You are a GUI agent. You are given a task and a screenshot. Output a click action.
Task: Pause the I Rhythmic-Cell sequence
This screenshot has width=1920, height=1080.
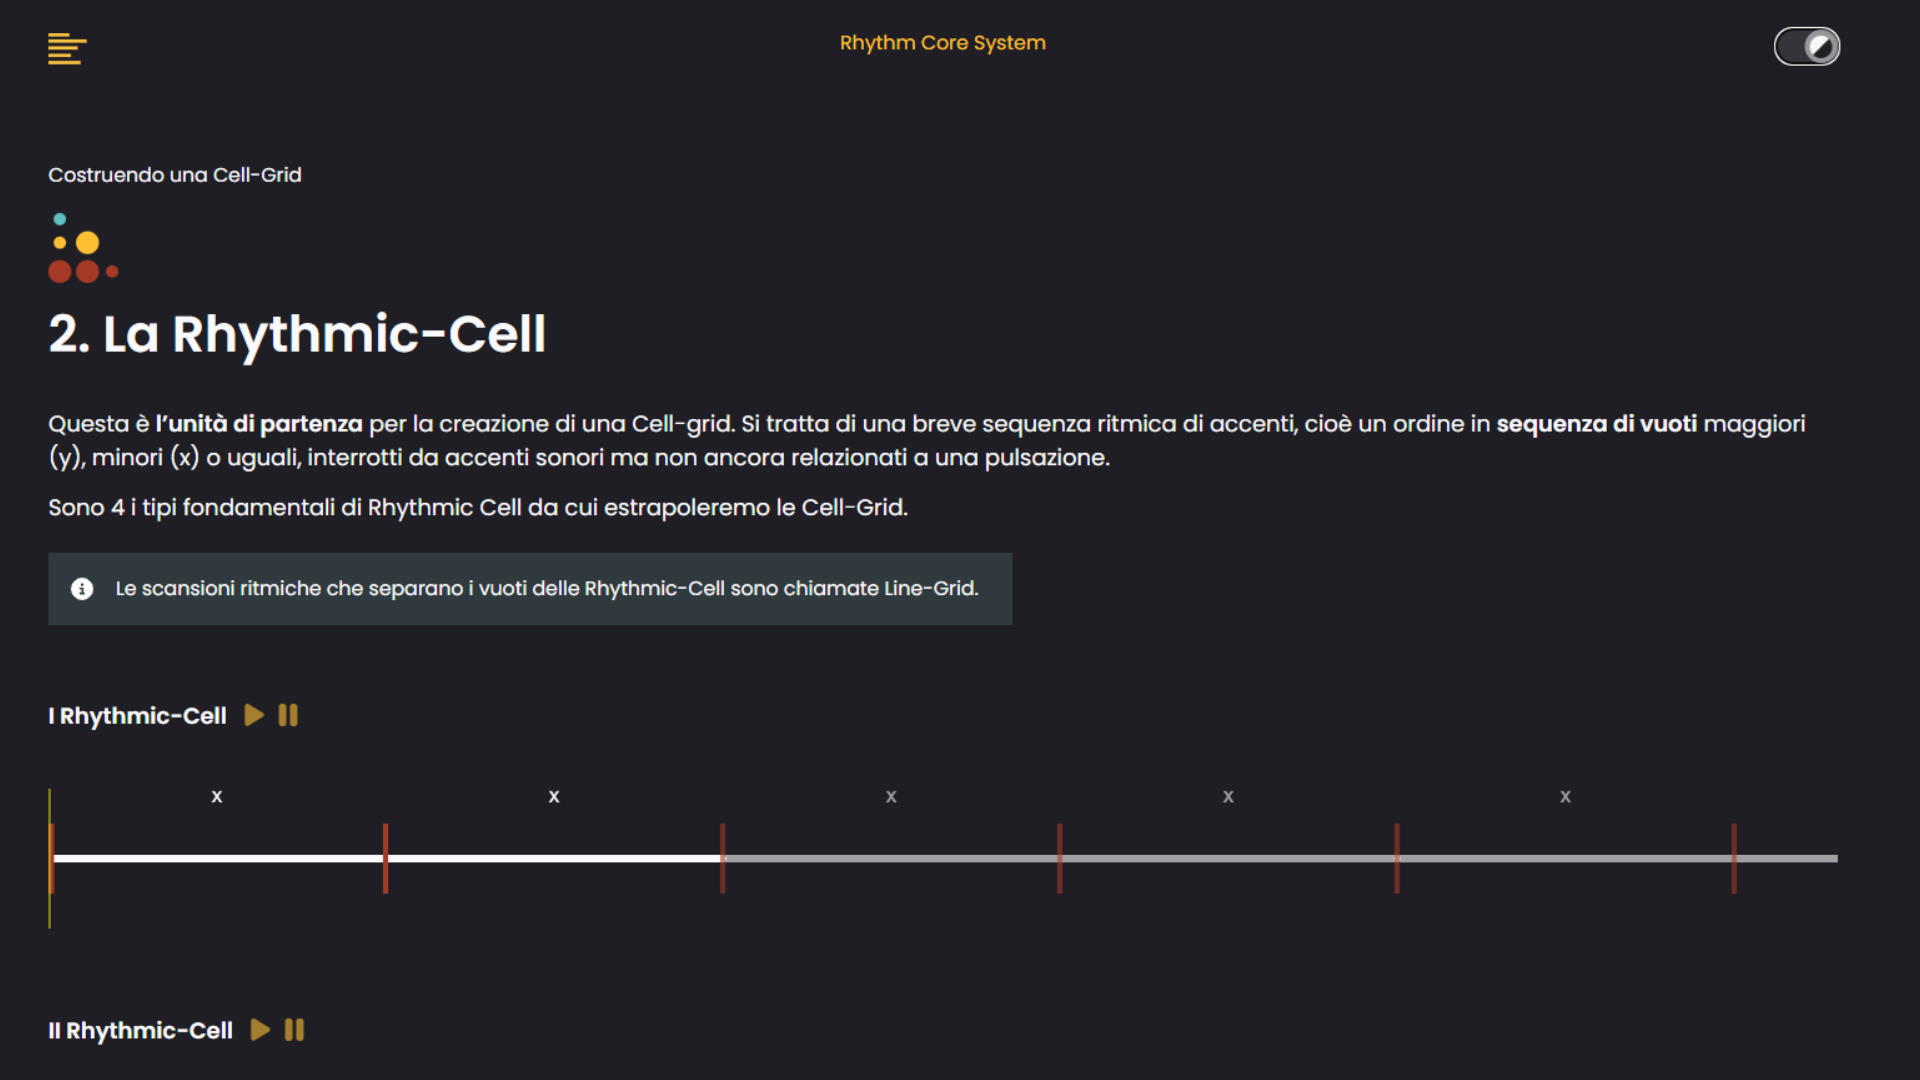[x=288, y=715]
